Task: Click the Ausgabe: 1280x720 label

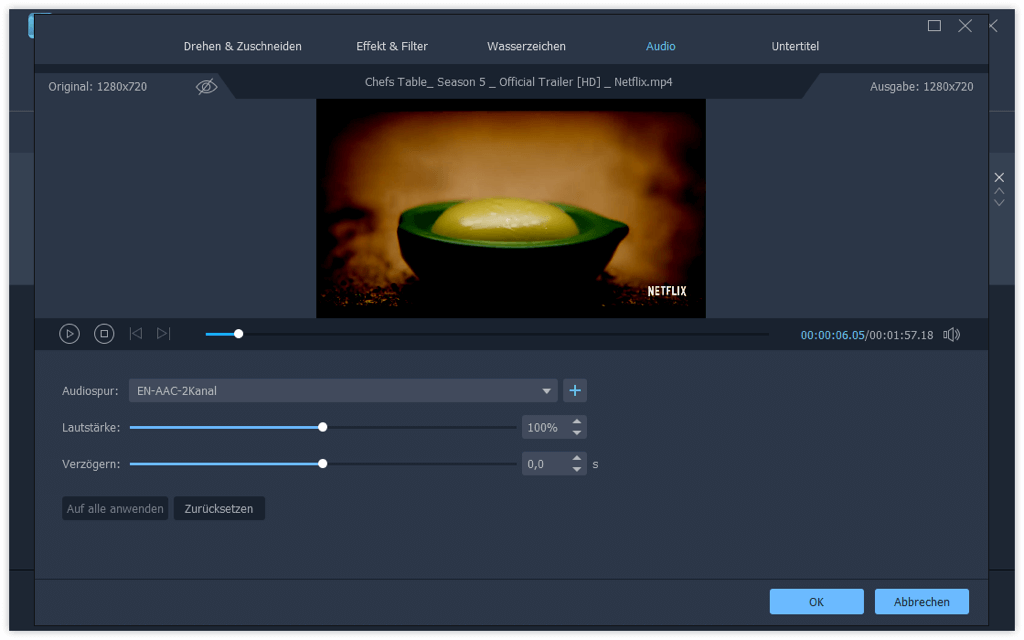Action: point(921,86)
